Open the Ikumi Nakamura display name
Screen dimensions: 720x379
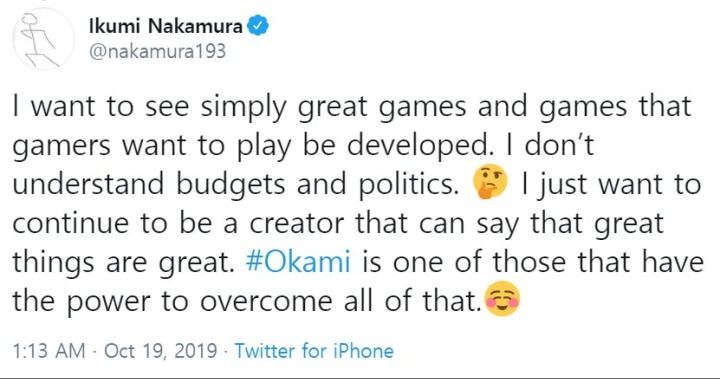coord(165,26)
